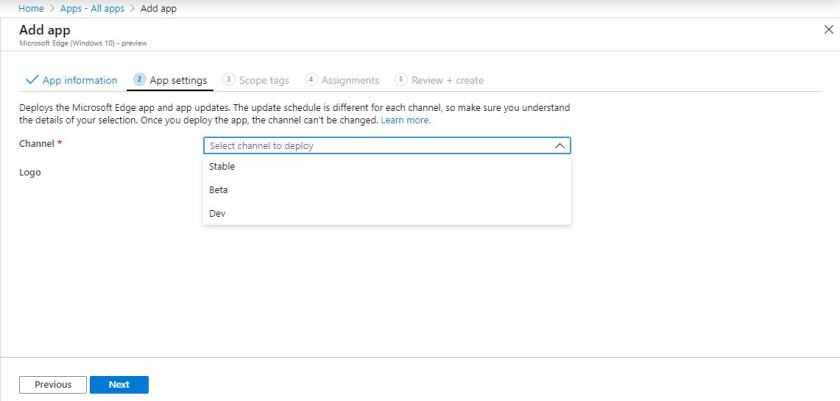This screenshot has width=840, height=401.
Task: Click the step 5 circle before Review + create
Action: pyautogui.click(x=401, y=80)
